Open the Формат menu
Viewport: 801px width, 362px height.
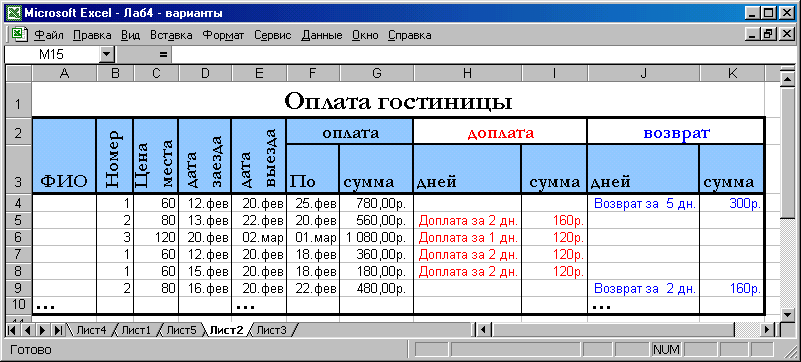click(223, 35)
